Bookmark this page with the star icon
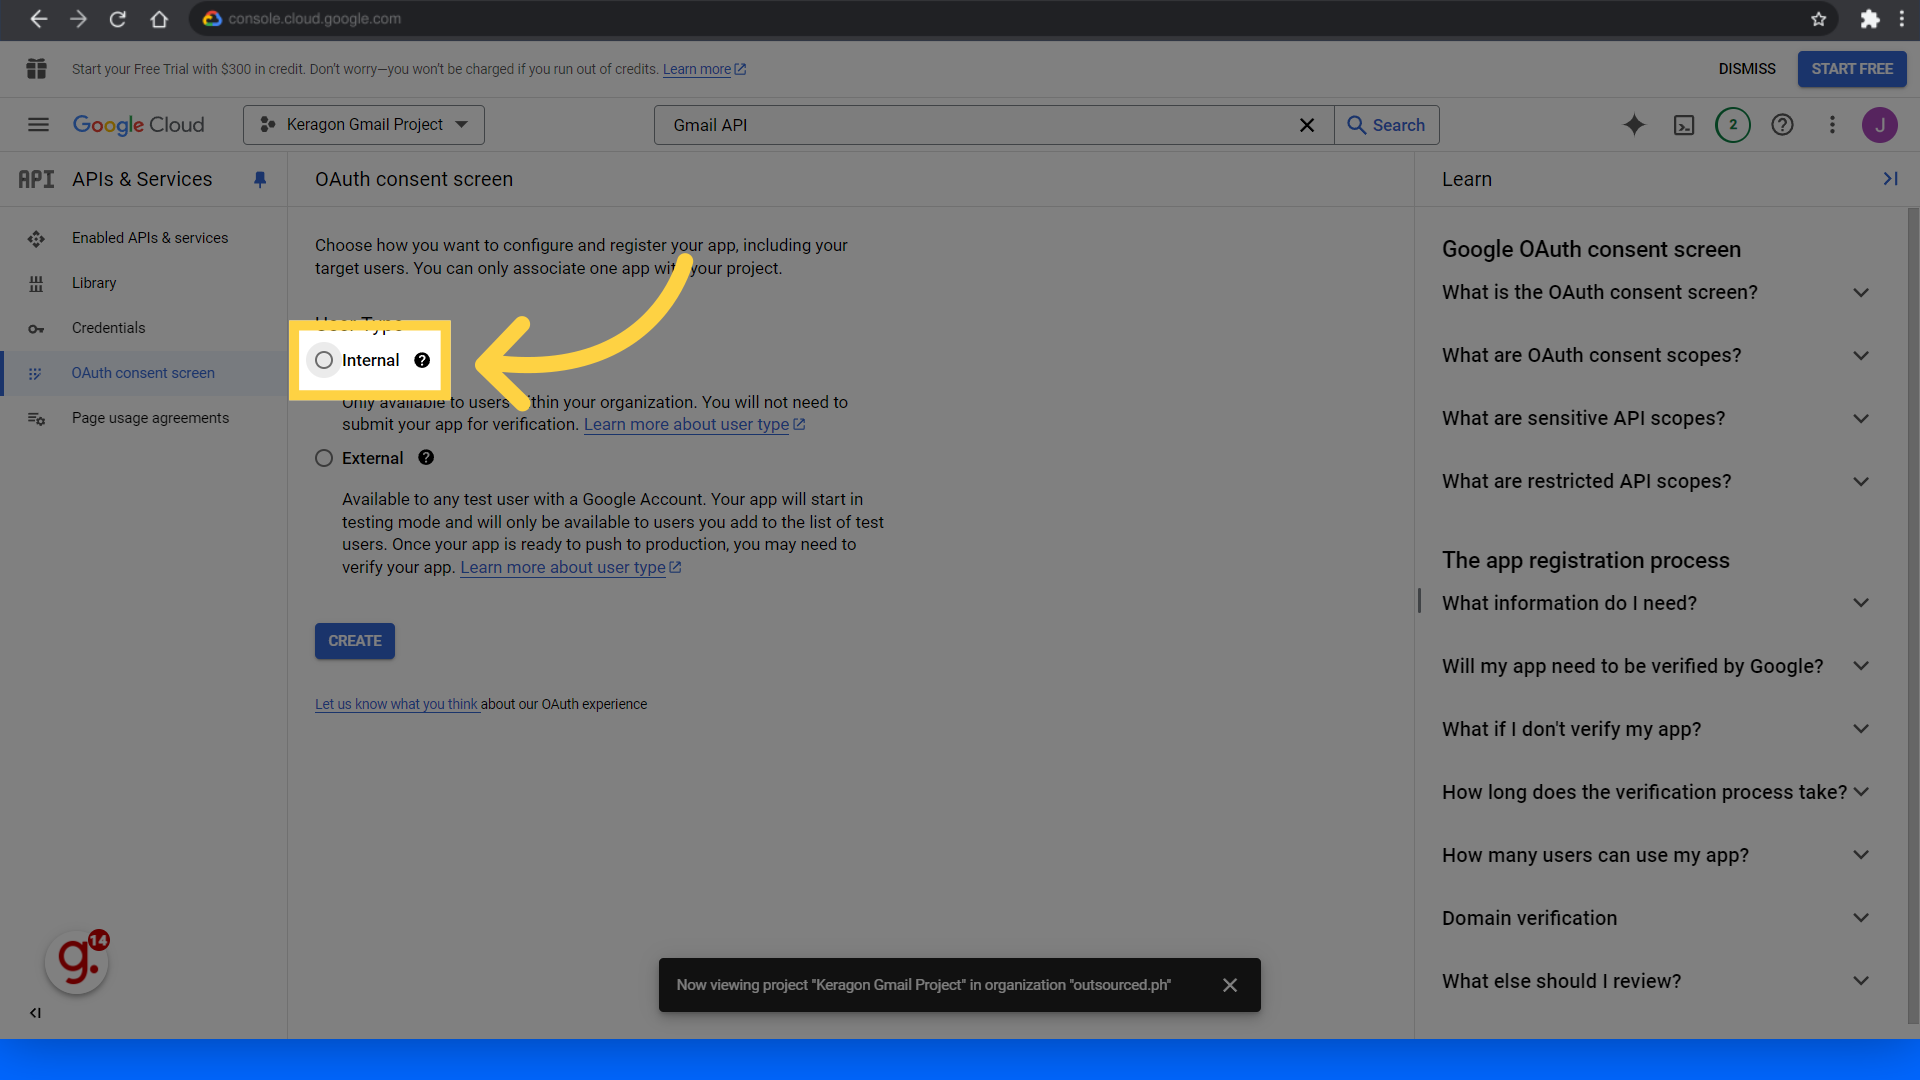Viewport: 1920px width, 1080px height. (x=1818, y=19)
